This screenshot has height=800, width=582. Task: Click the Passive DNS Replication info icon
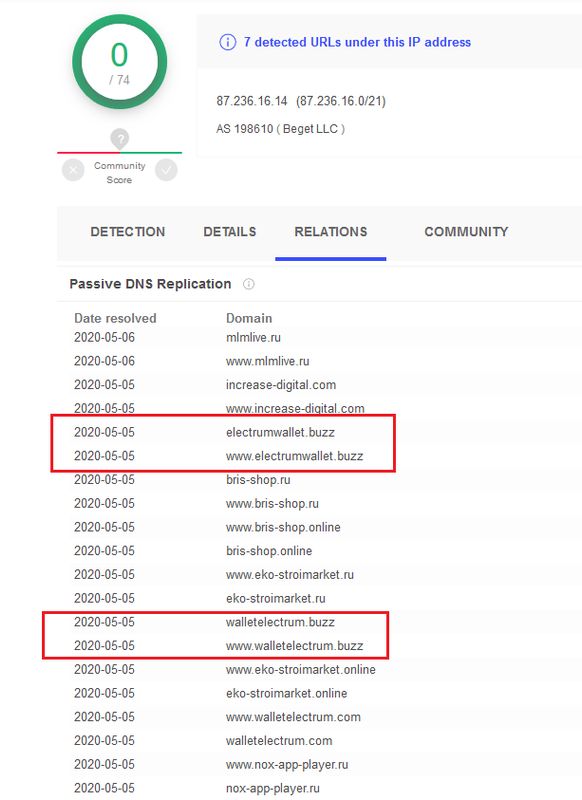248,284
